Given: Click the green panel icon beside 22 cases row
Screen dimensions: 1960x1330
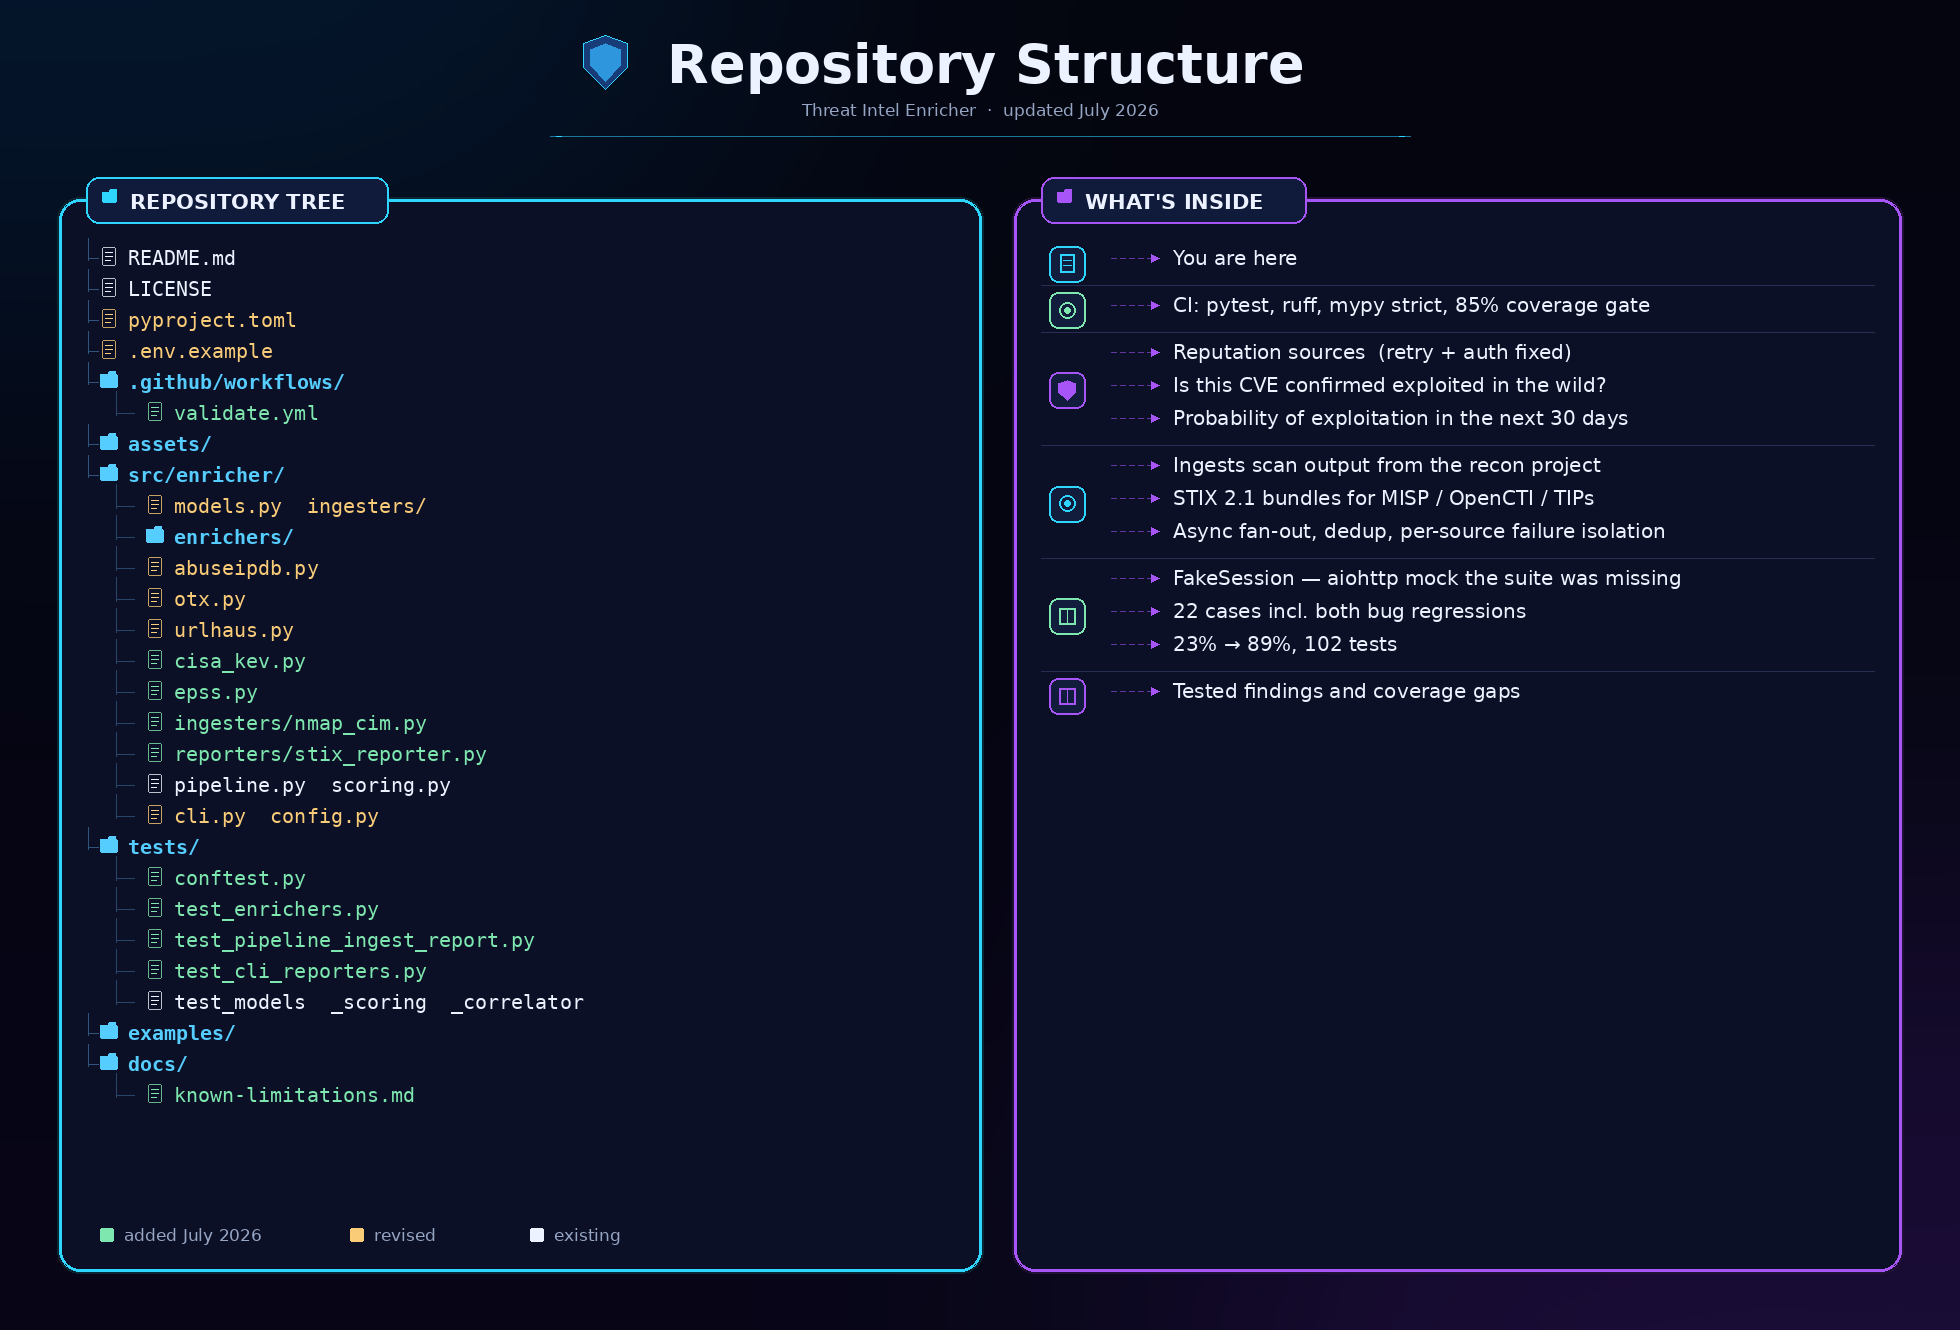Looking at the screenshot, I should coord(1067,616).
